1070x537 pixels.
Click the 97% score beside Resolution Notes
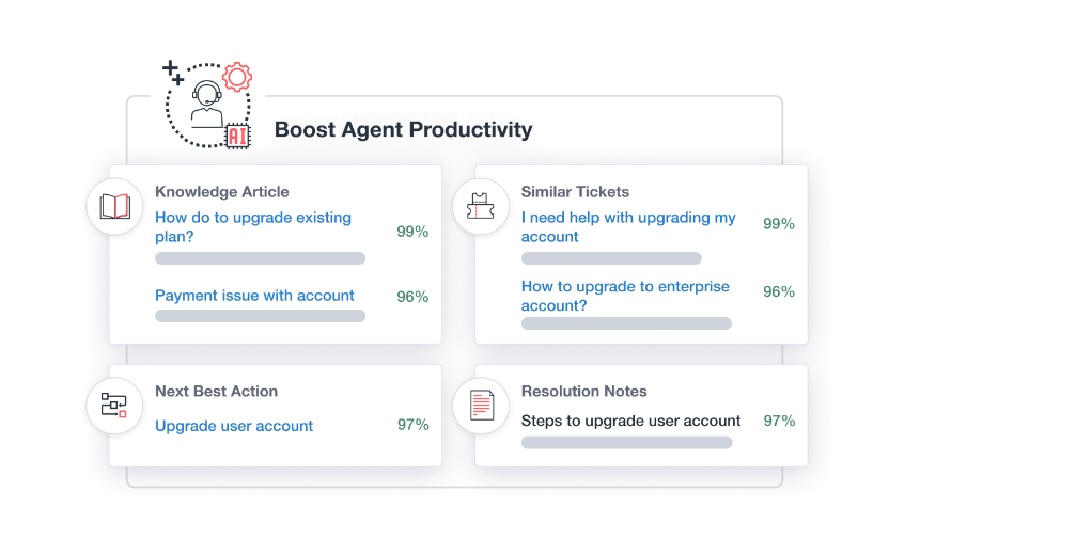(779, 421)
